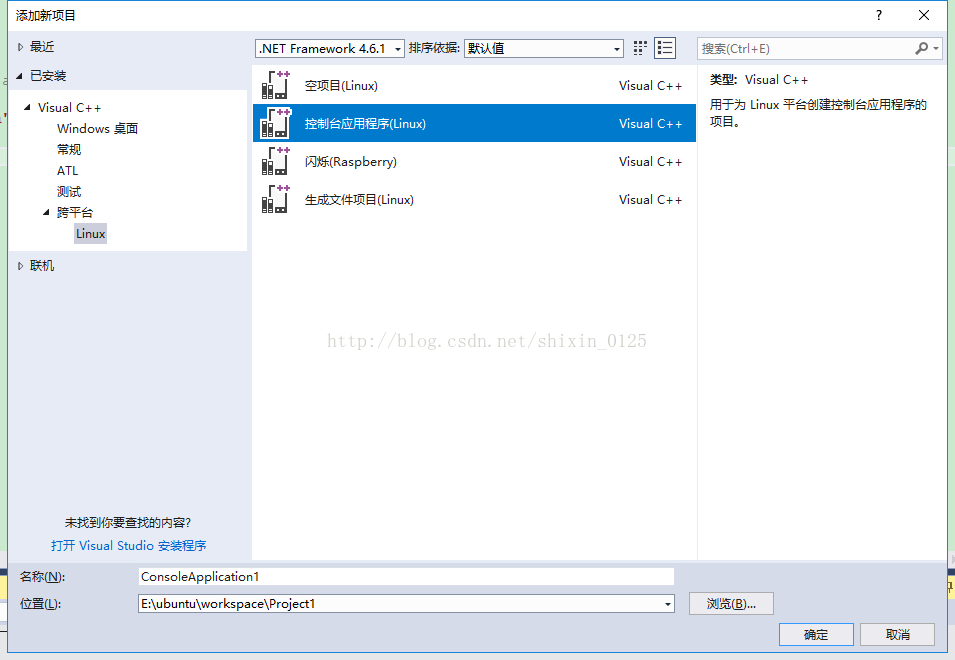
Task: Click the 联机 label
Action: pos(42,266)
